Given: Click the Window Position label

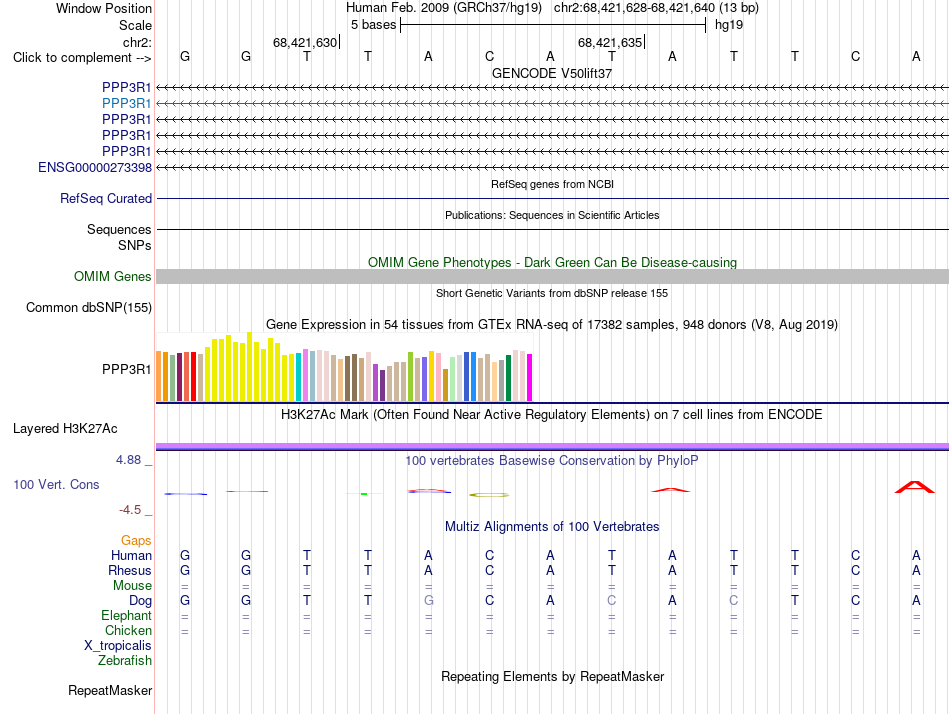Looking at the screenshot, I should (x=104, y=8).
